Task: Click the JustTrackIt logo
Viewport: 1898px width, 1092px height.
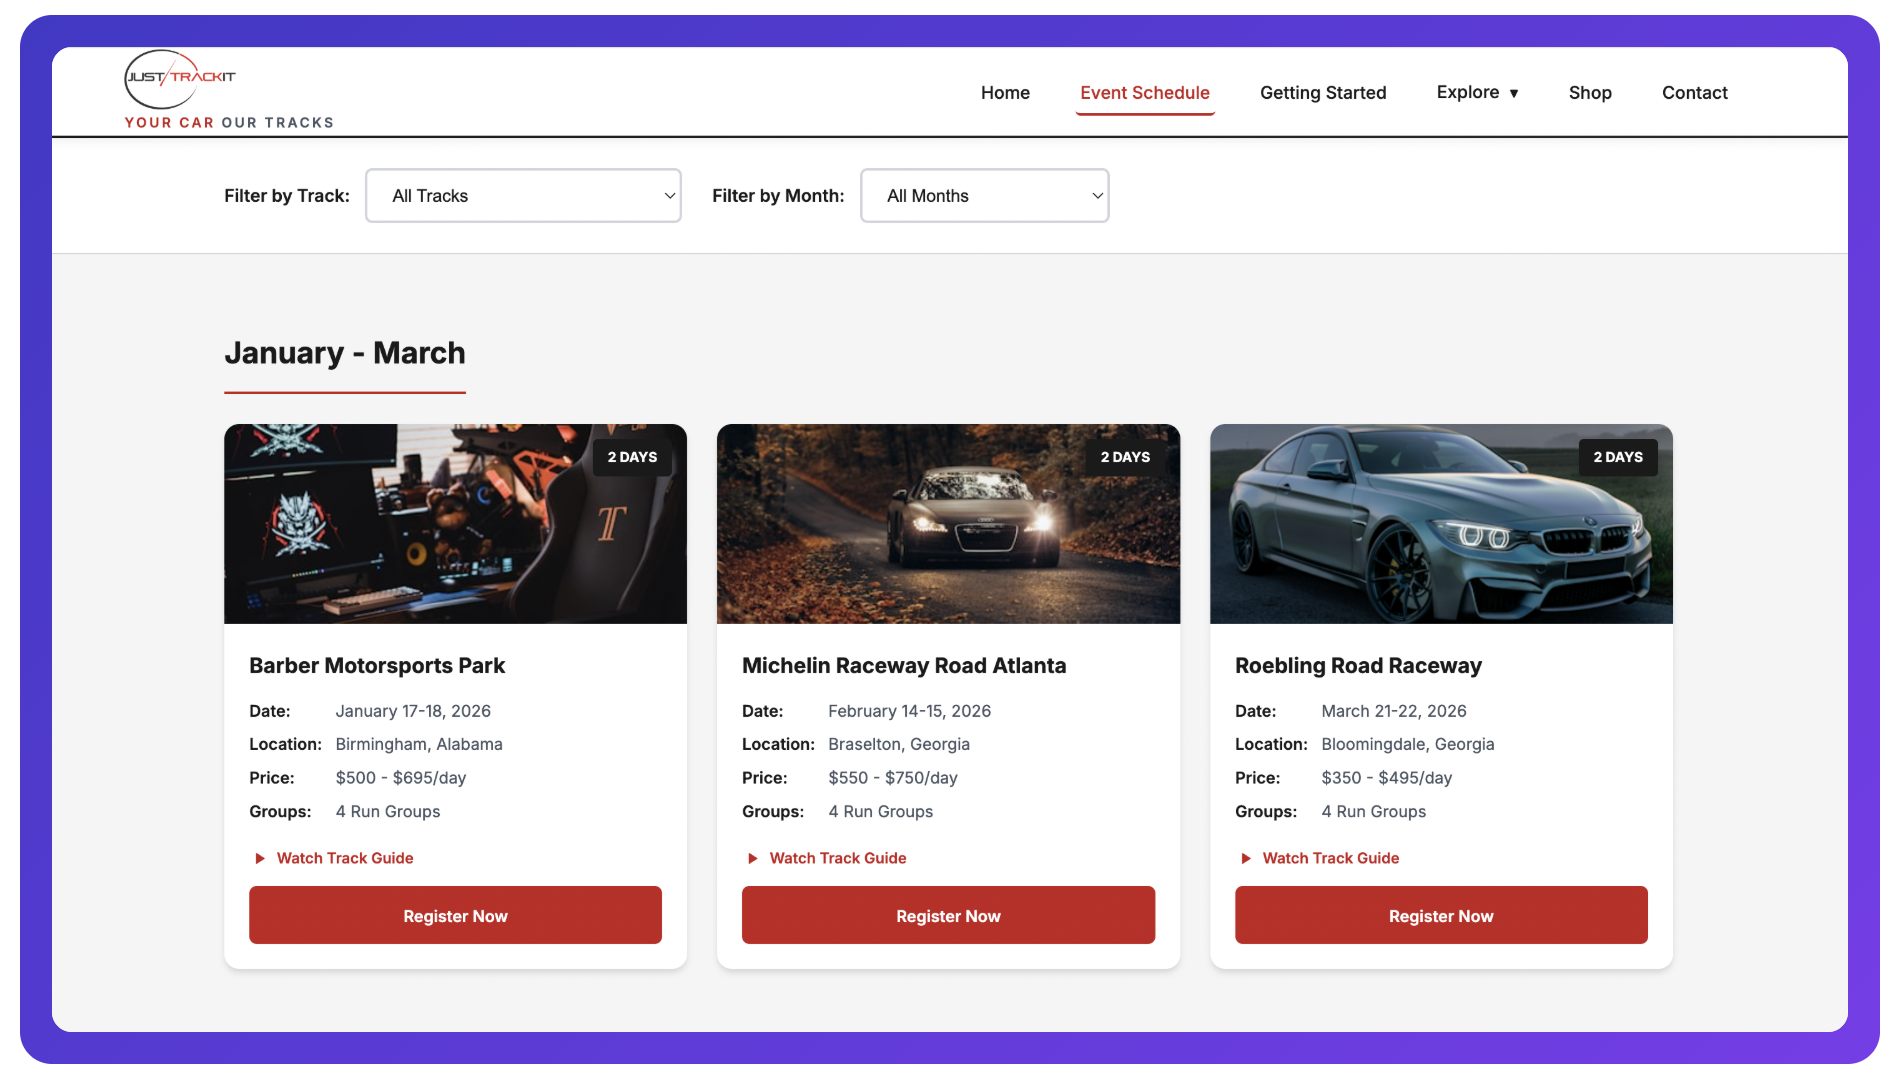Action: (180, 79)
